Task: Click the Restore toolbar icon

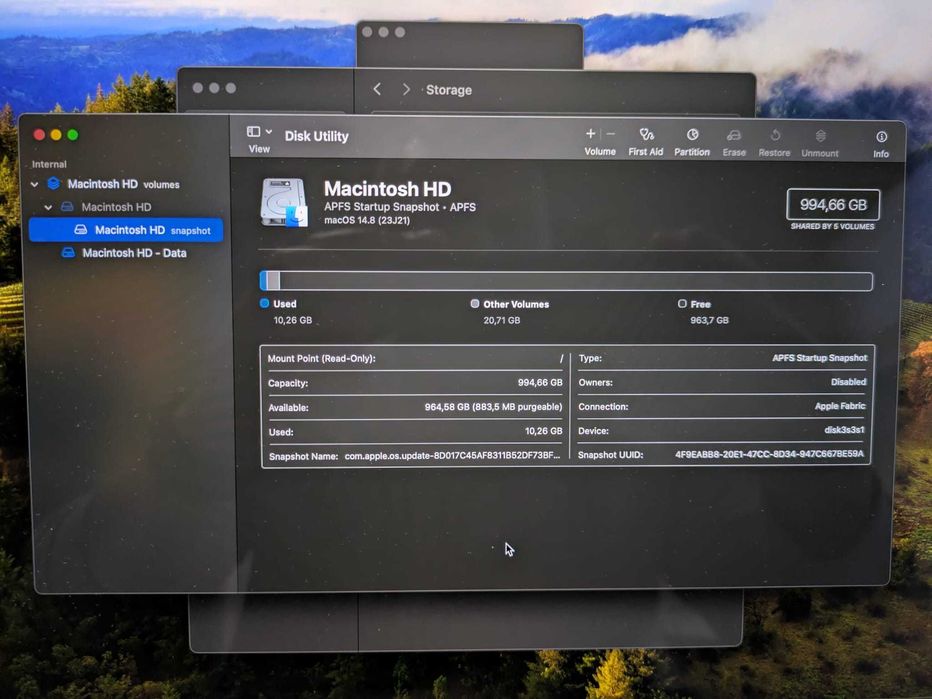Action: [775, 136]
